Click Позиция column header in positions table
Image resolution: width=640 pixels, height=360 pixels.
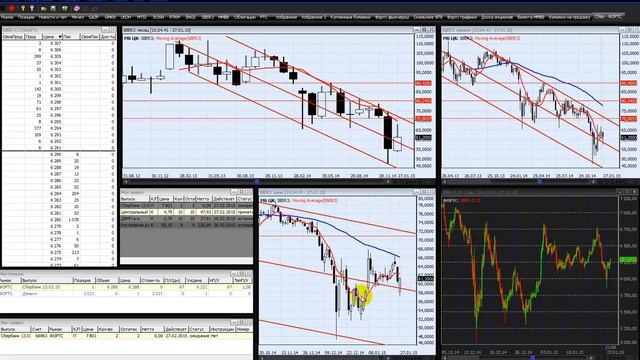(83, 280)
